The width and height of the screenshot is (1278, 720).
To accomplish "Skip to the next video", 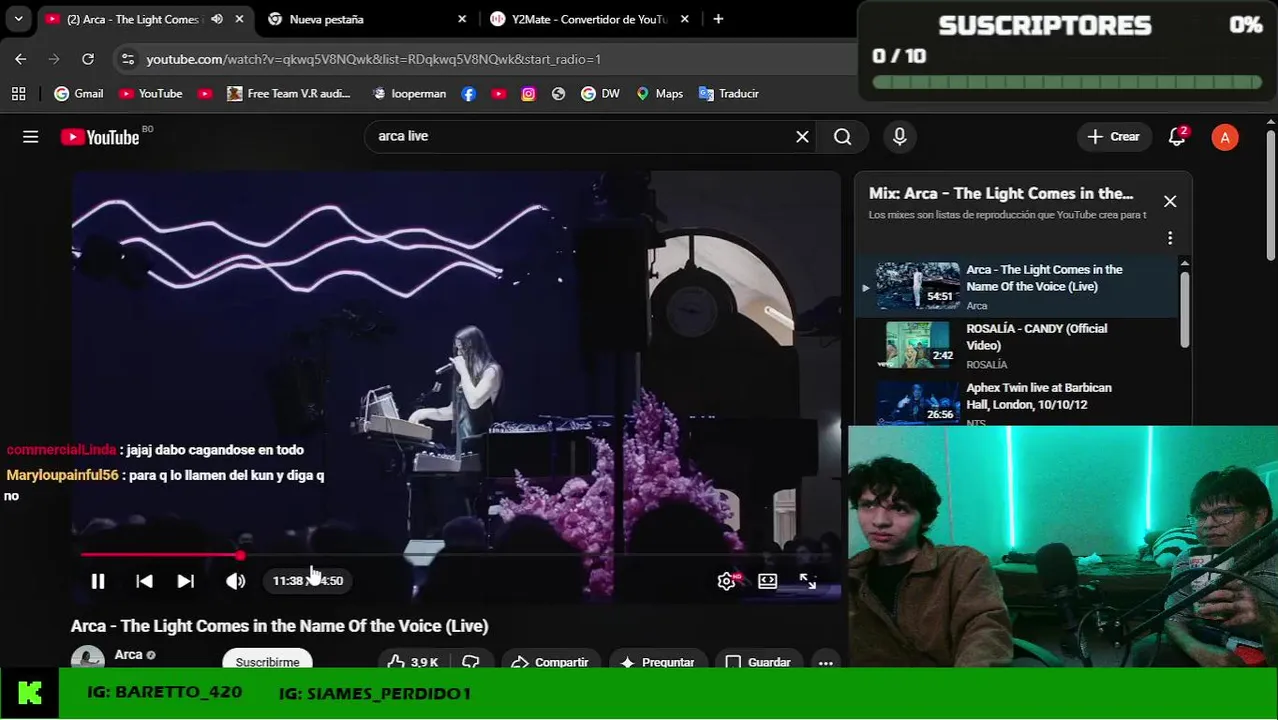I will pyautogui.click(x=186, y=581).
